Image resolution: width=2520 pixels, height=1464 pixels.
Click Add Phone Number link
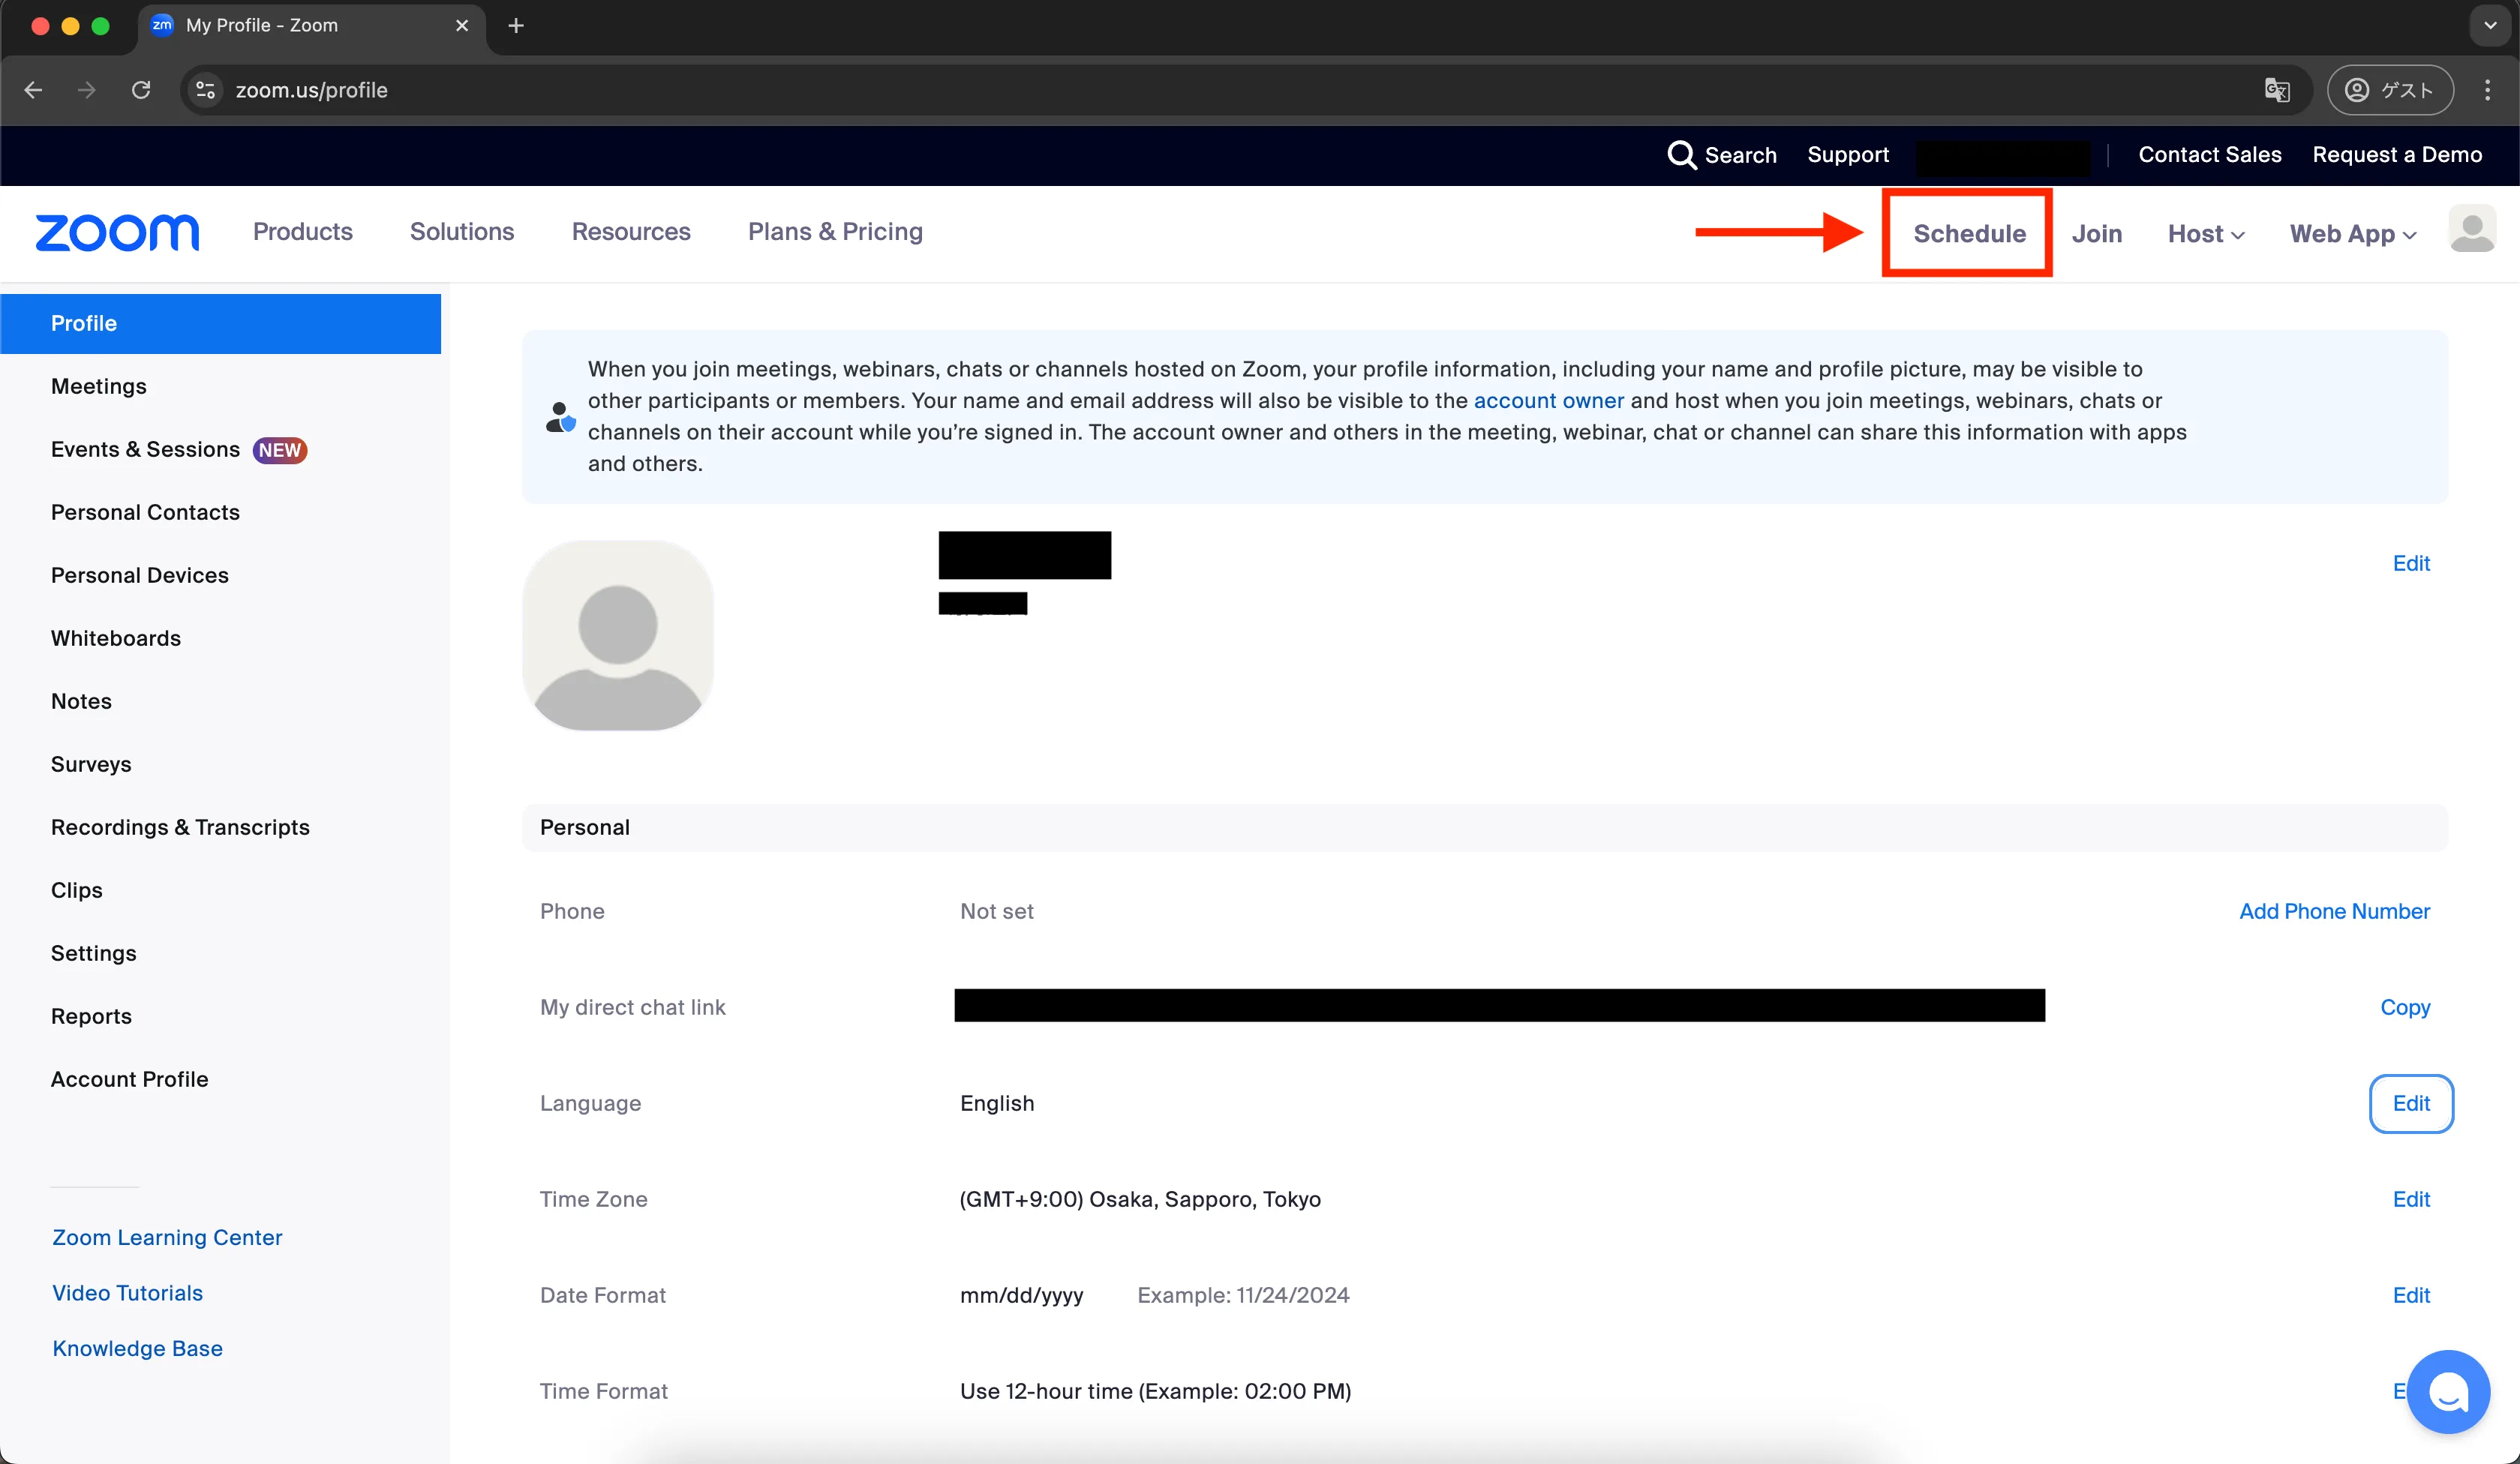click(2333, 911)
